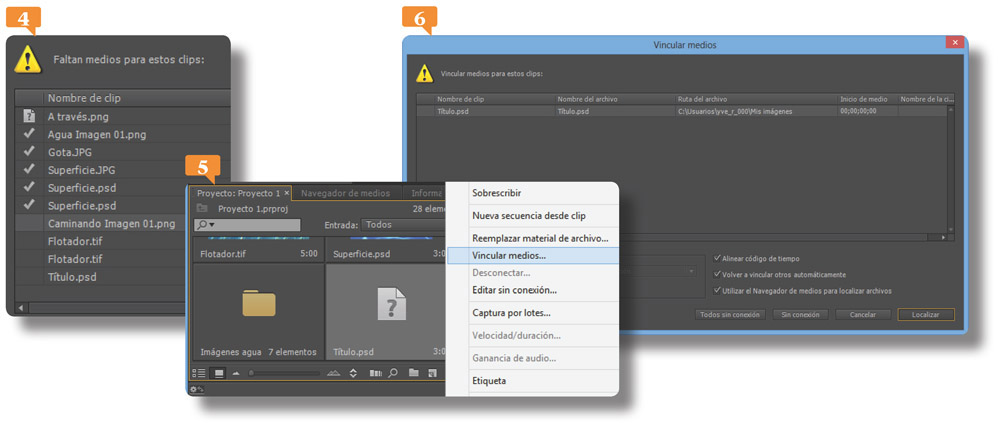
Task: Click the new item icon
Action: tap(432, 373)
